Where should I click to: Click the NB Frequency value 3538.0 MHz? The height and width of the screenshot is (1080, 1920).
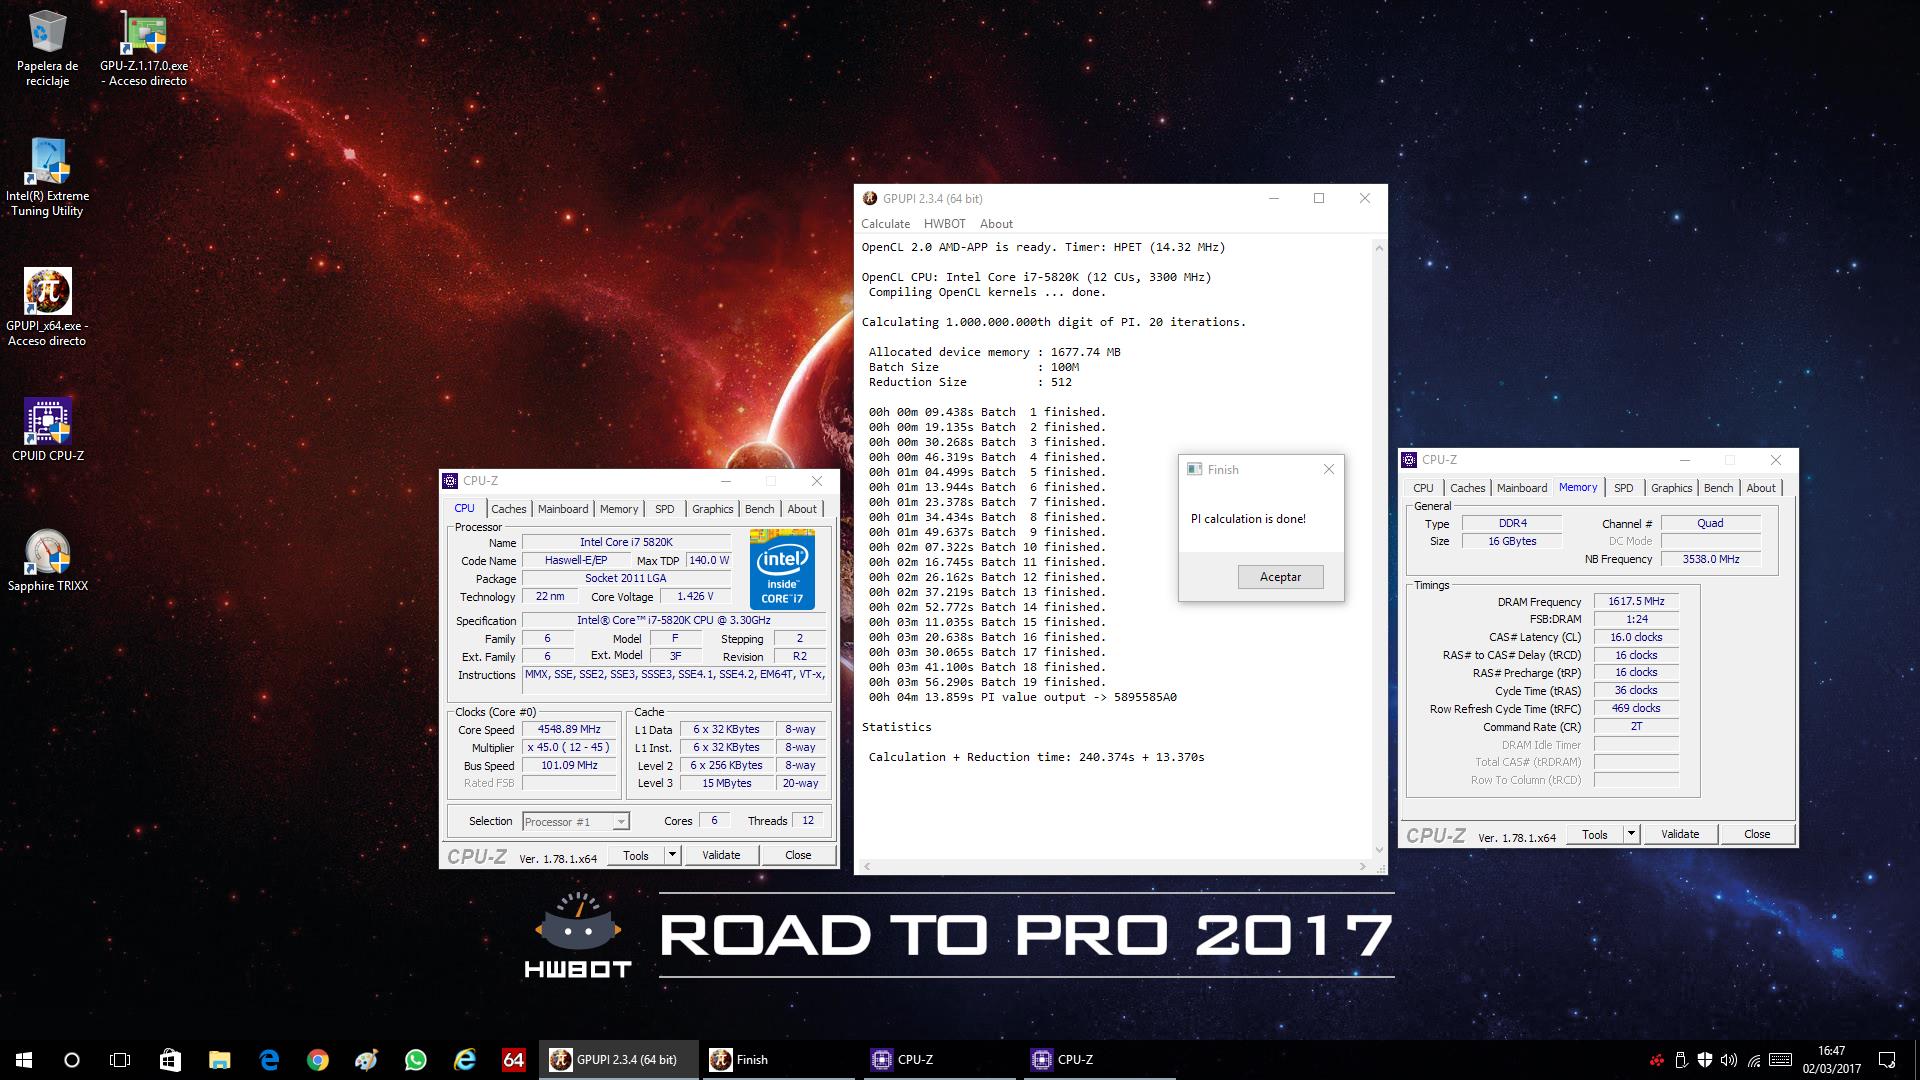pos(1710,559)
